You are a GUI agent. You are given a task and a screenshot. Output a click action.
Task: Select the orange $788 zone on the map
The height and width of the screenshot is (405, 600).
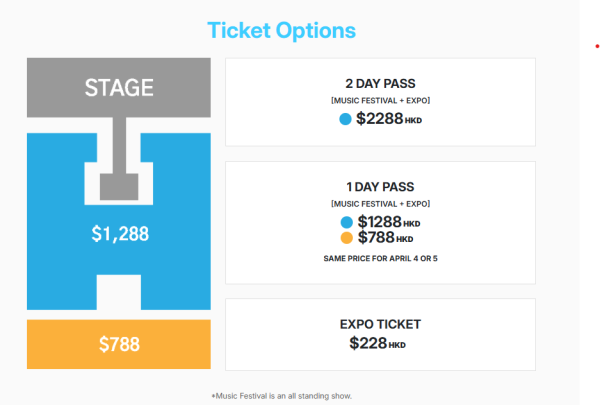click(x=118, y=345)
